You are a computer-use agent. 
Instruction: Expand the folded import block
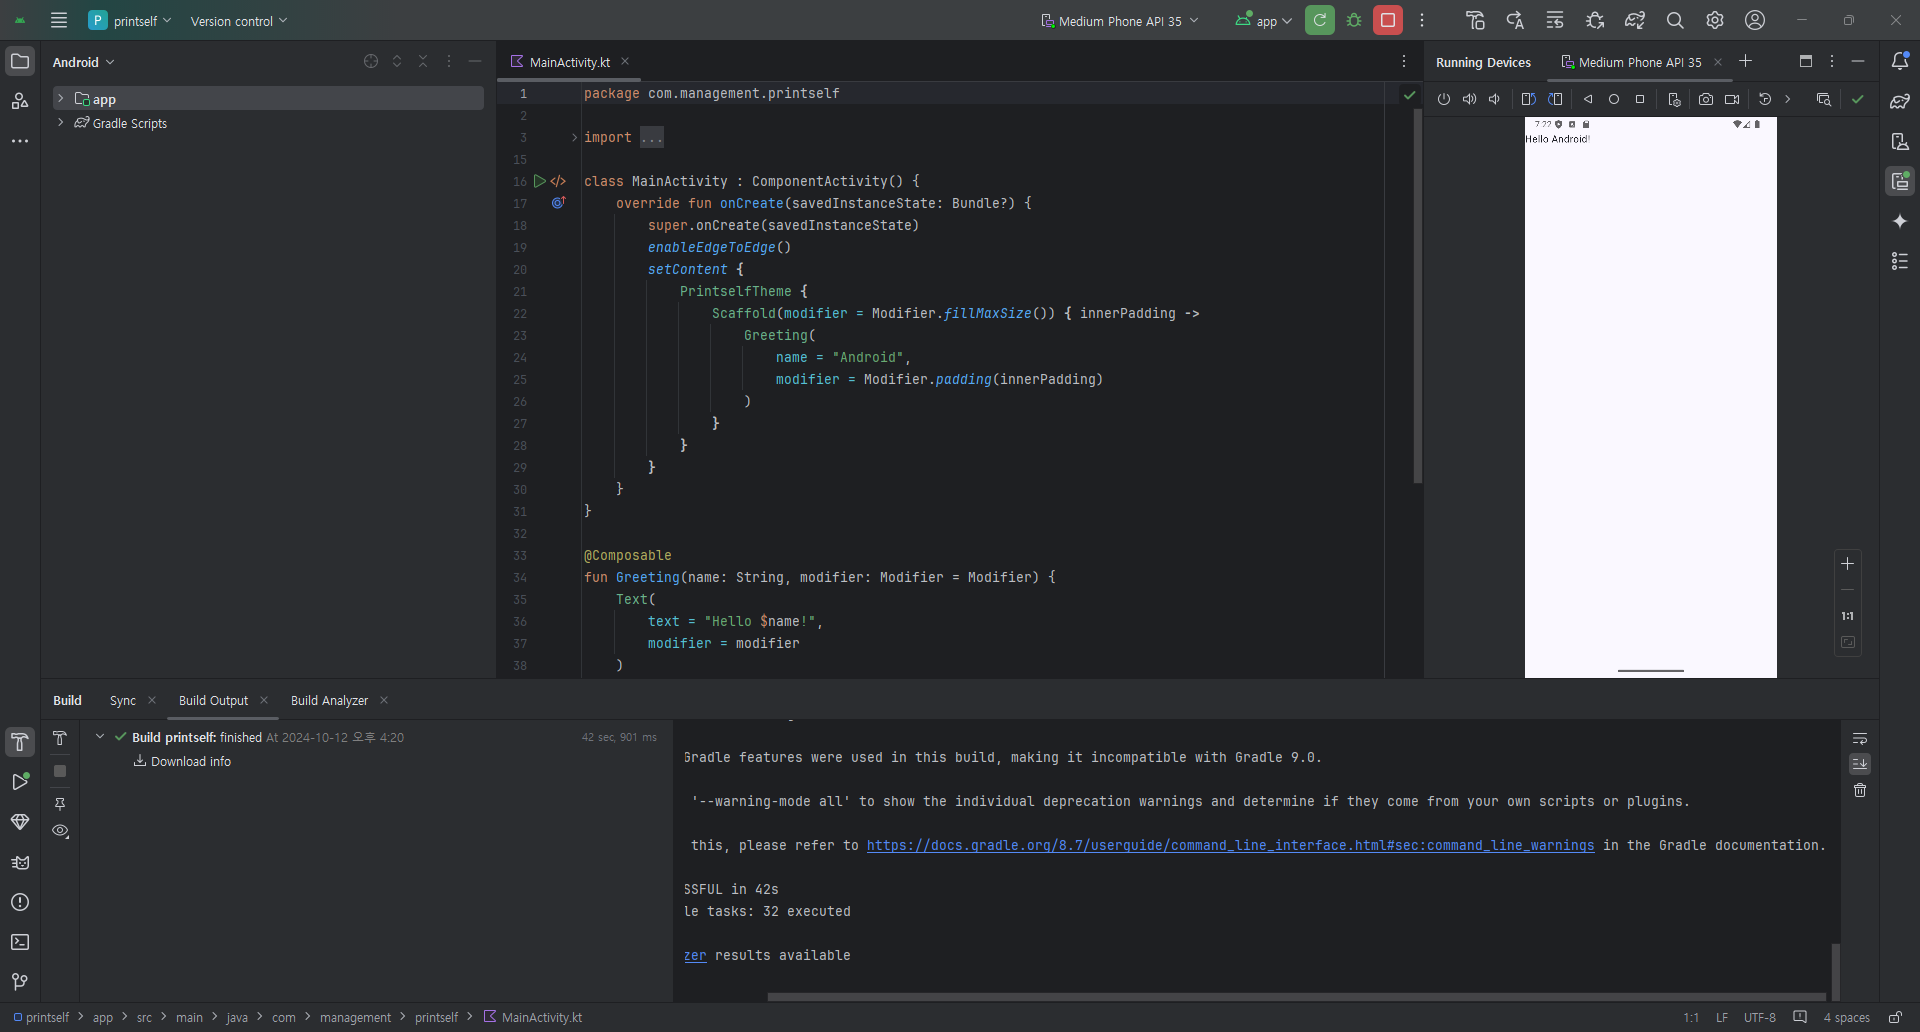tap(574, 137)
